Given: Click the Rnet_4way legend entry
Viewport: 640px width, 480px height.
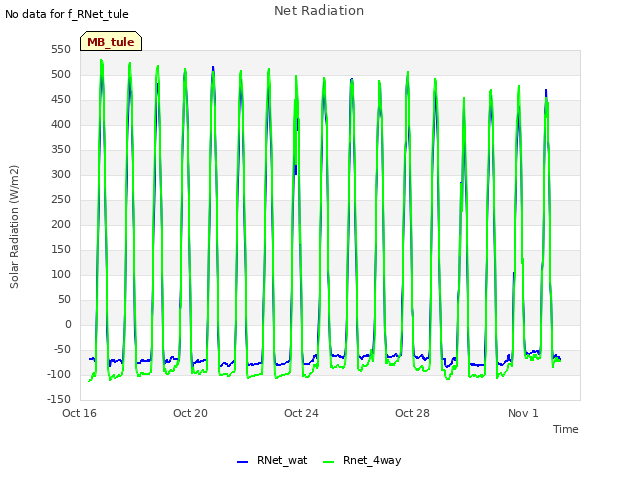Looking at the screenshot, I should (x=362, y=460).
